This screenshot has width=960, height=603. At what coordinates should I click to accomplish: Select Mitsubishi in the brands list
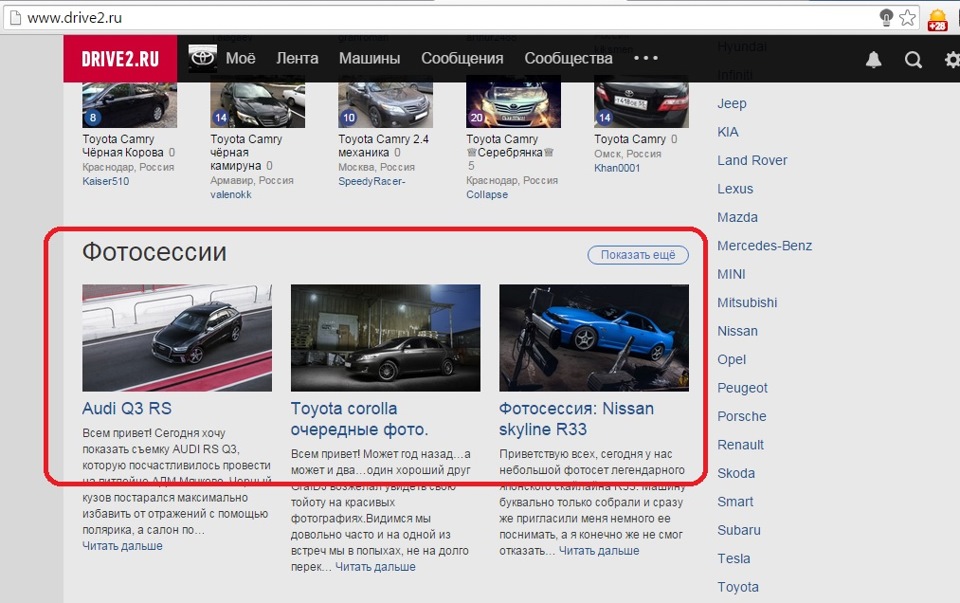(747, 302)
